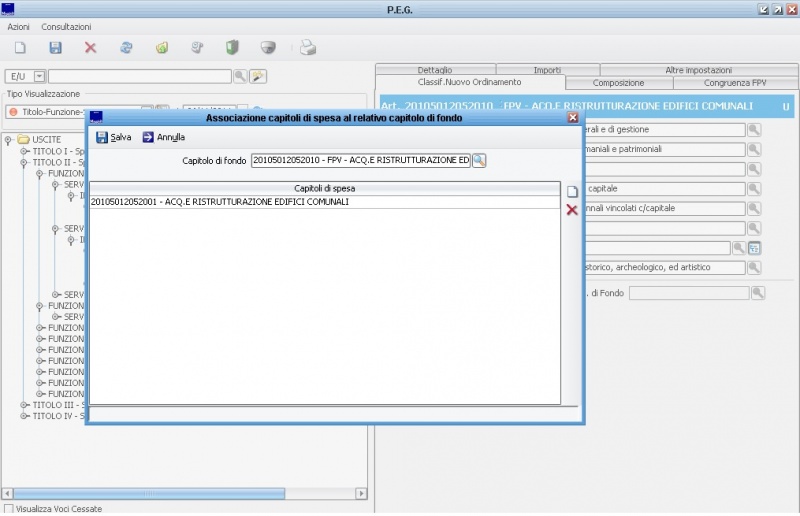Click the green-yellow folder icon in toolbar
This screenshot has height=516, width=800.
point(162,48)
